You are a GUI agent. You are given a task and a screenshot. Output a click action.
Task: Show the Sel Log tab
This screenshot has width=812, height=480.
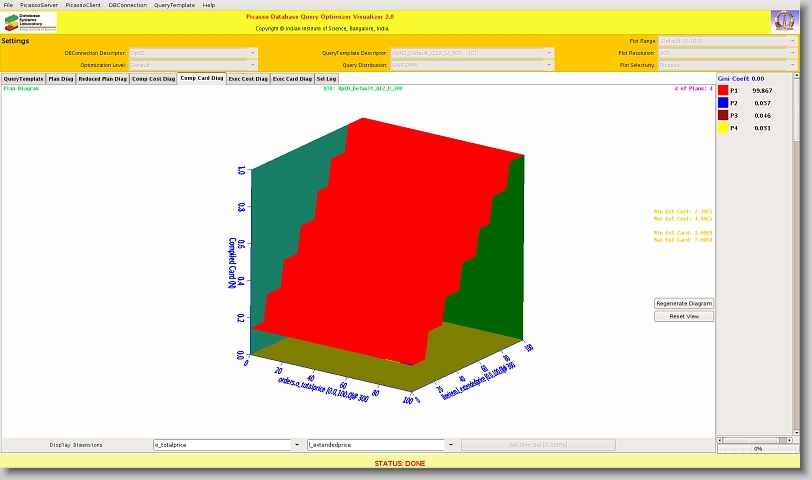[x=326, y=78]
